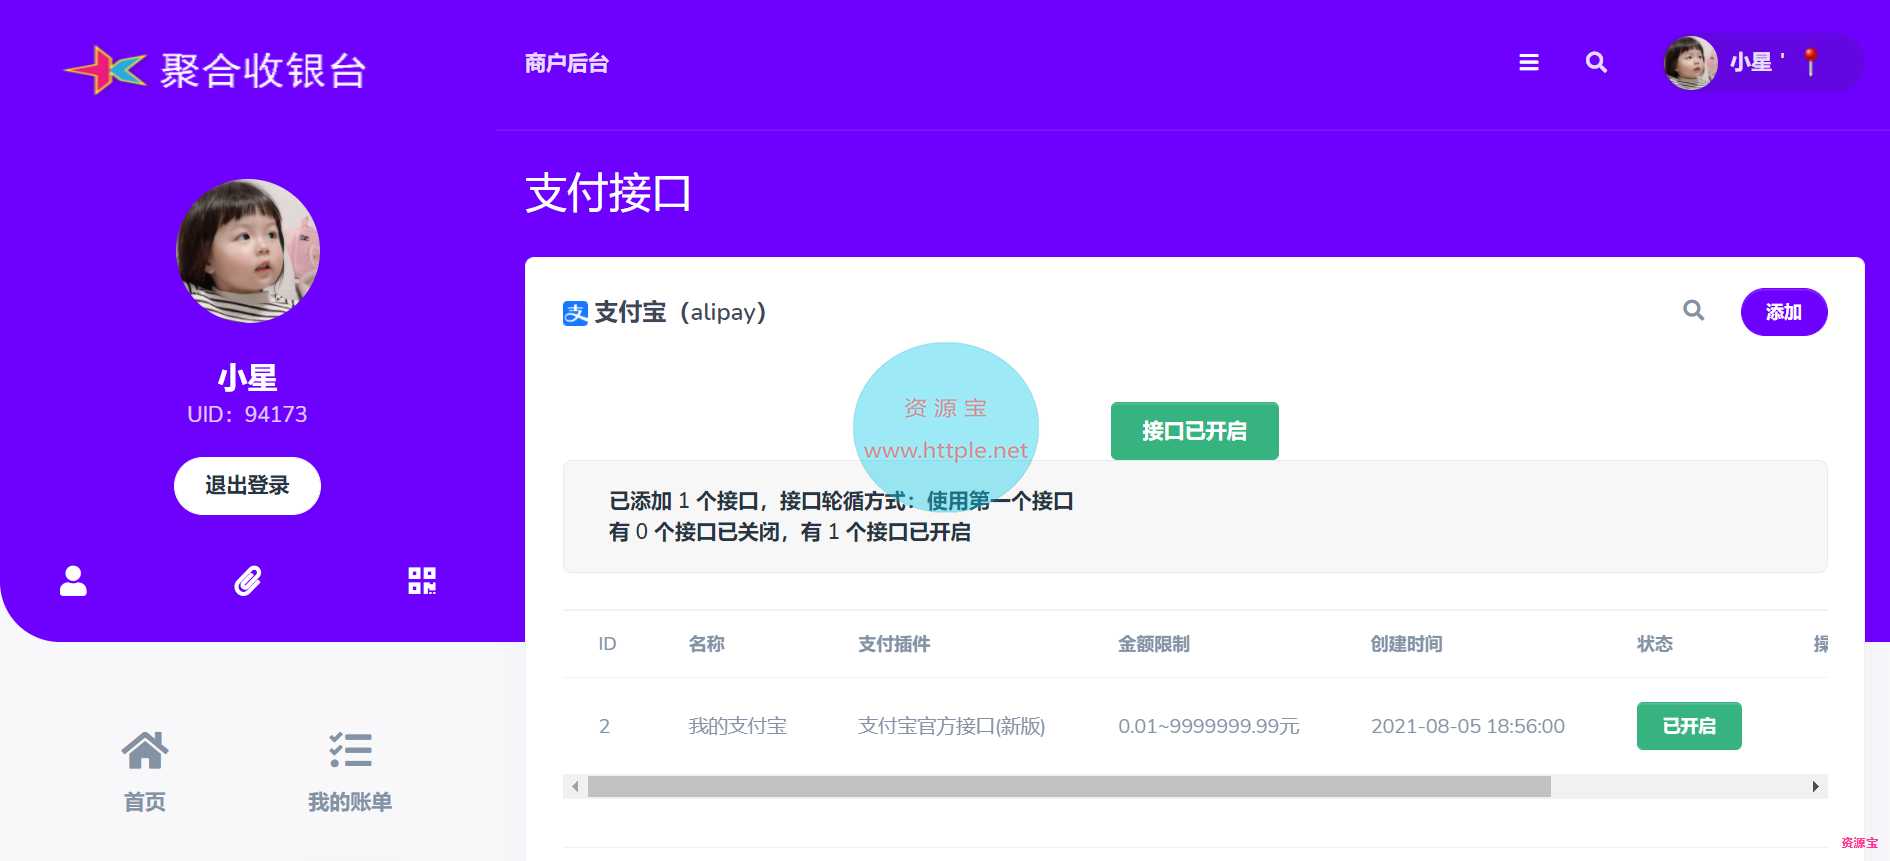Select the 首页 menu label
The width and height of the screenshot is (1890, 861).
(145, 802)
